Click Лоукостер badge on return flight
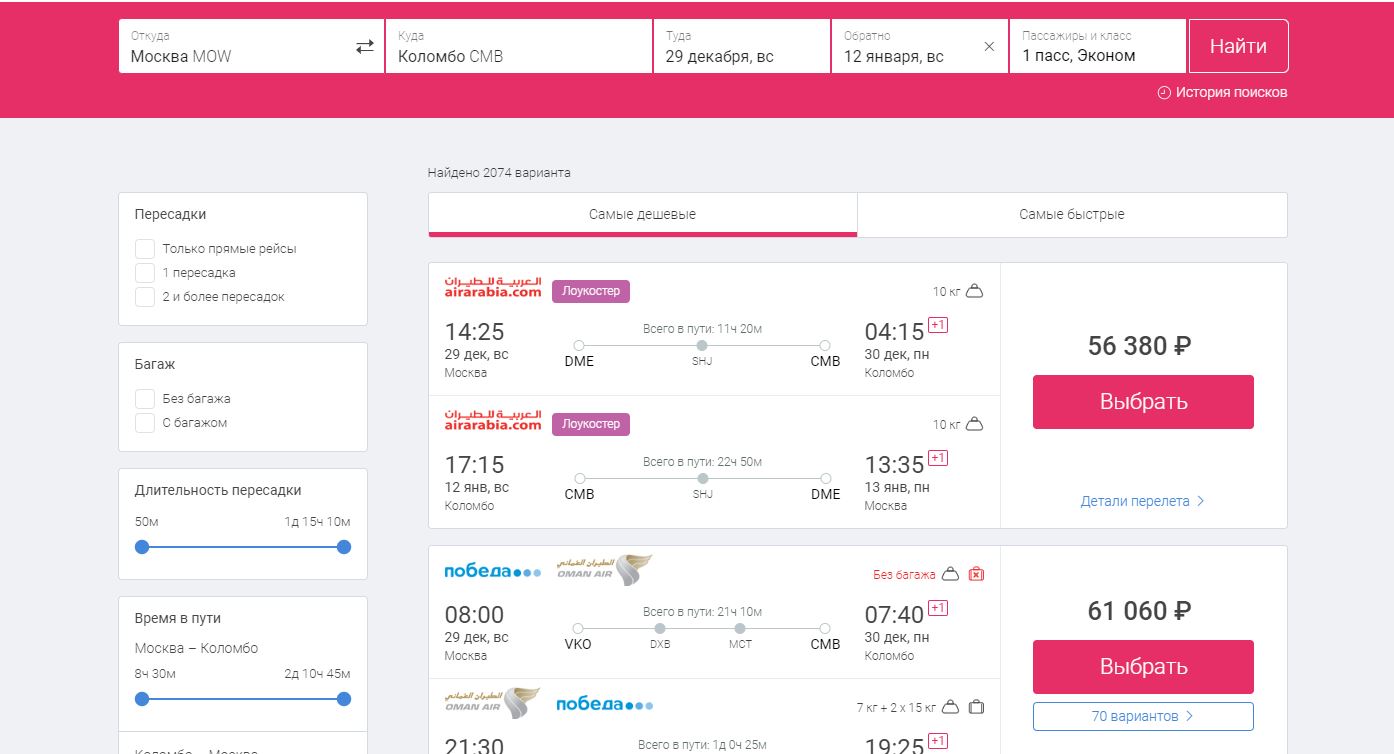This screenshot has height=754, width=1394. coord(591,424)
